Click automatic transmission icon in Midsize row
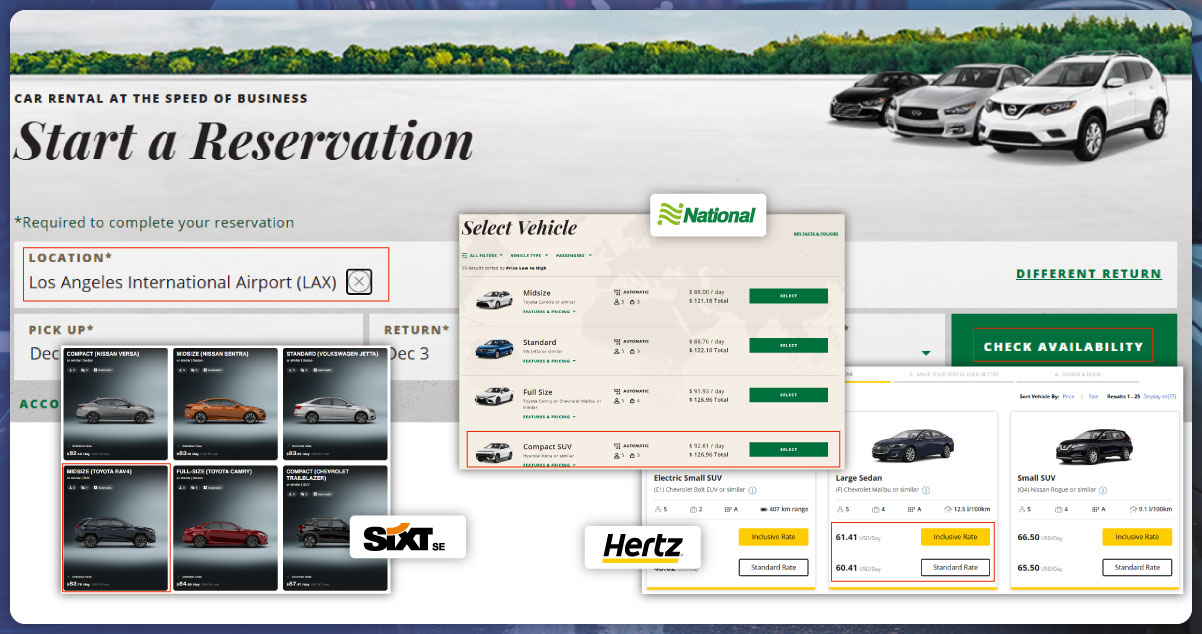 coord(617,291)
